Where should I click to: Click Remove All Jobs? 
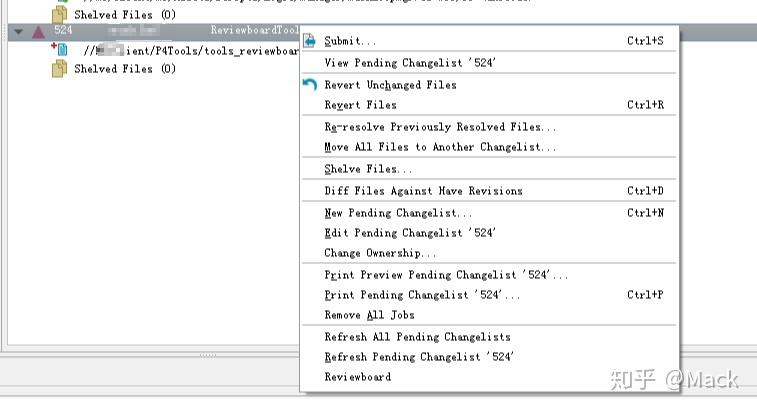369,315
